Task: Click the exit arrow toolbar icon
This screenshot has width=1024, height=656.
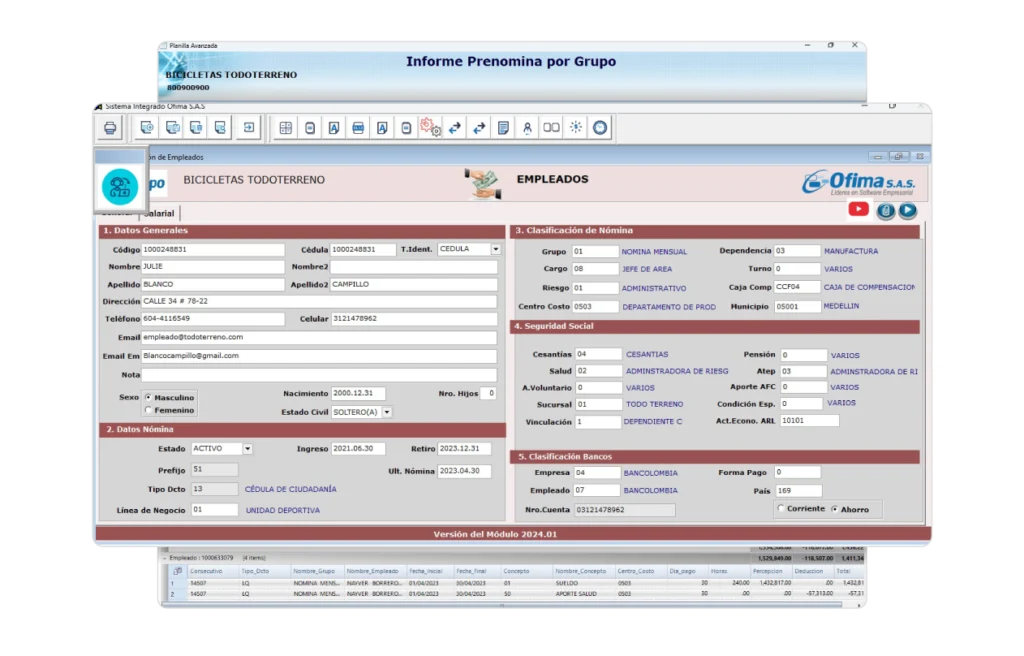Action: (x=249, y=127)
